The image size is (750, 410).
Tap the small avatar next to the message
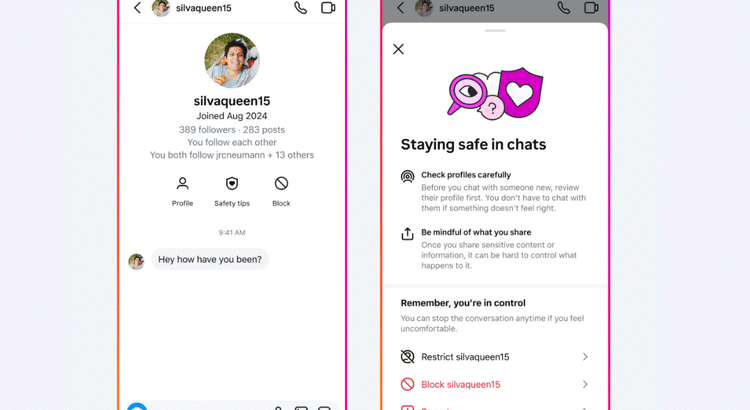click(x=136, y=262)
